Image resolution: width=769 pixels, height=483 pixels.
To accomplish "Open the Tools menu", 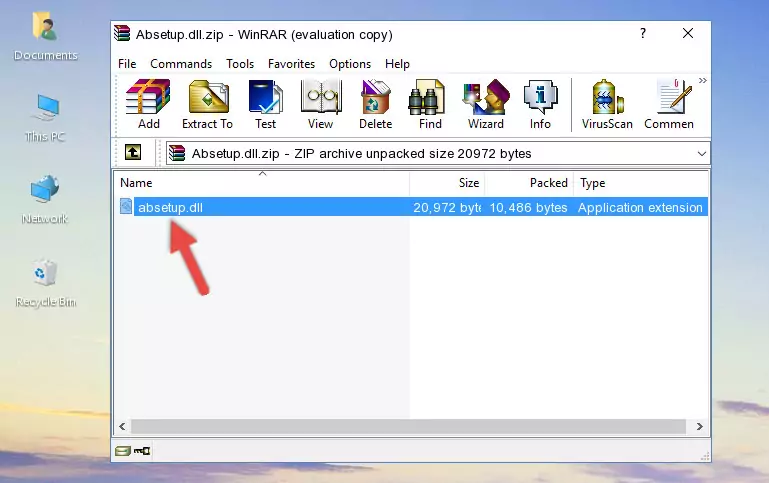I will (x=240, y=64).
